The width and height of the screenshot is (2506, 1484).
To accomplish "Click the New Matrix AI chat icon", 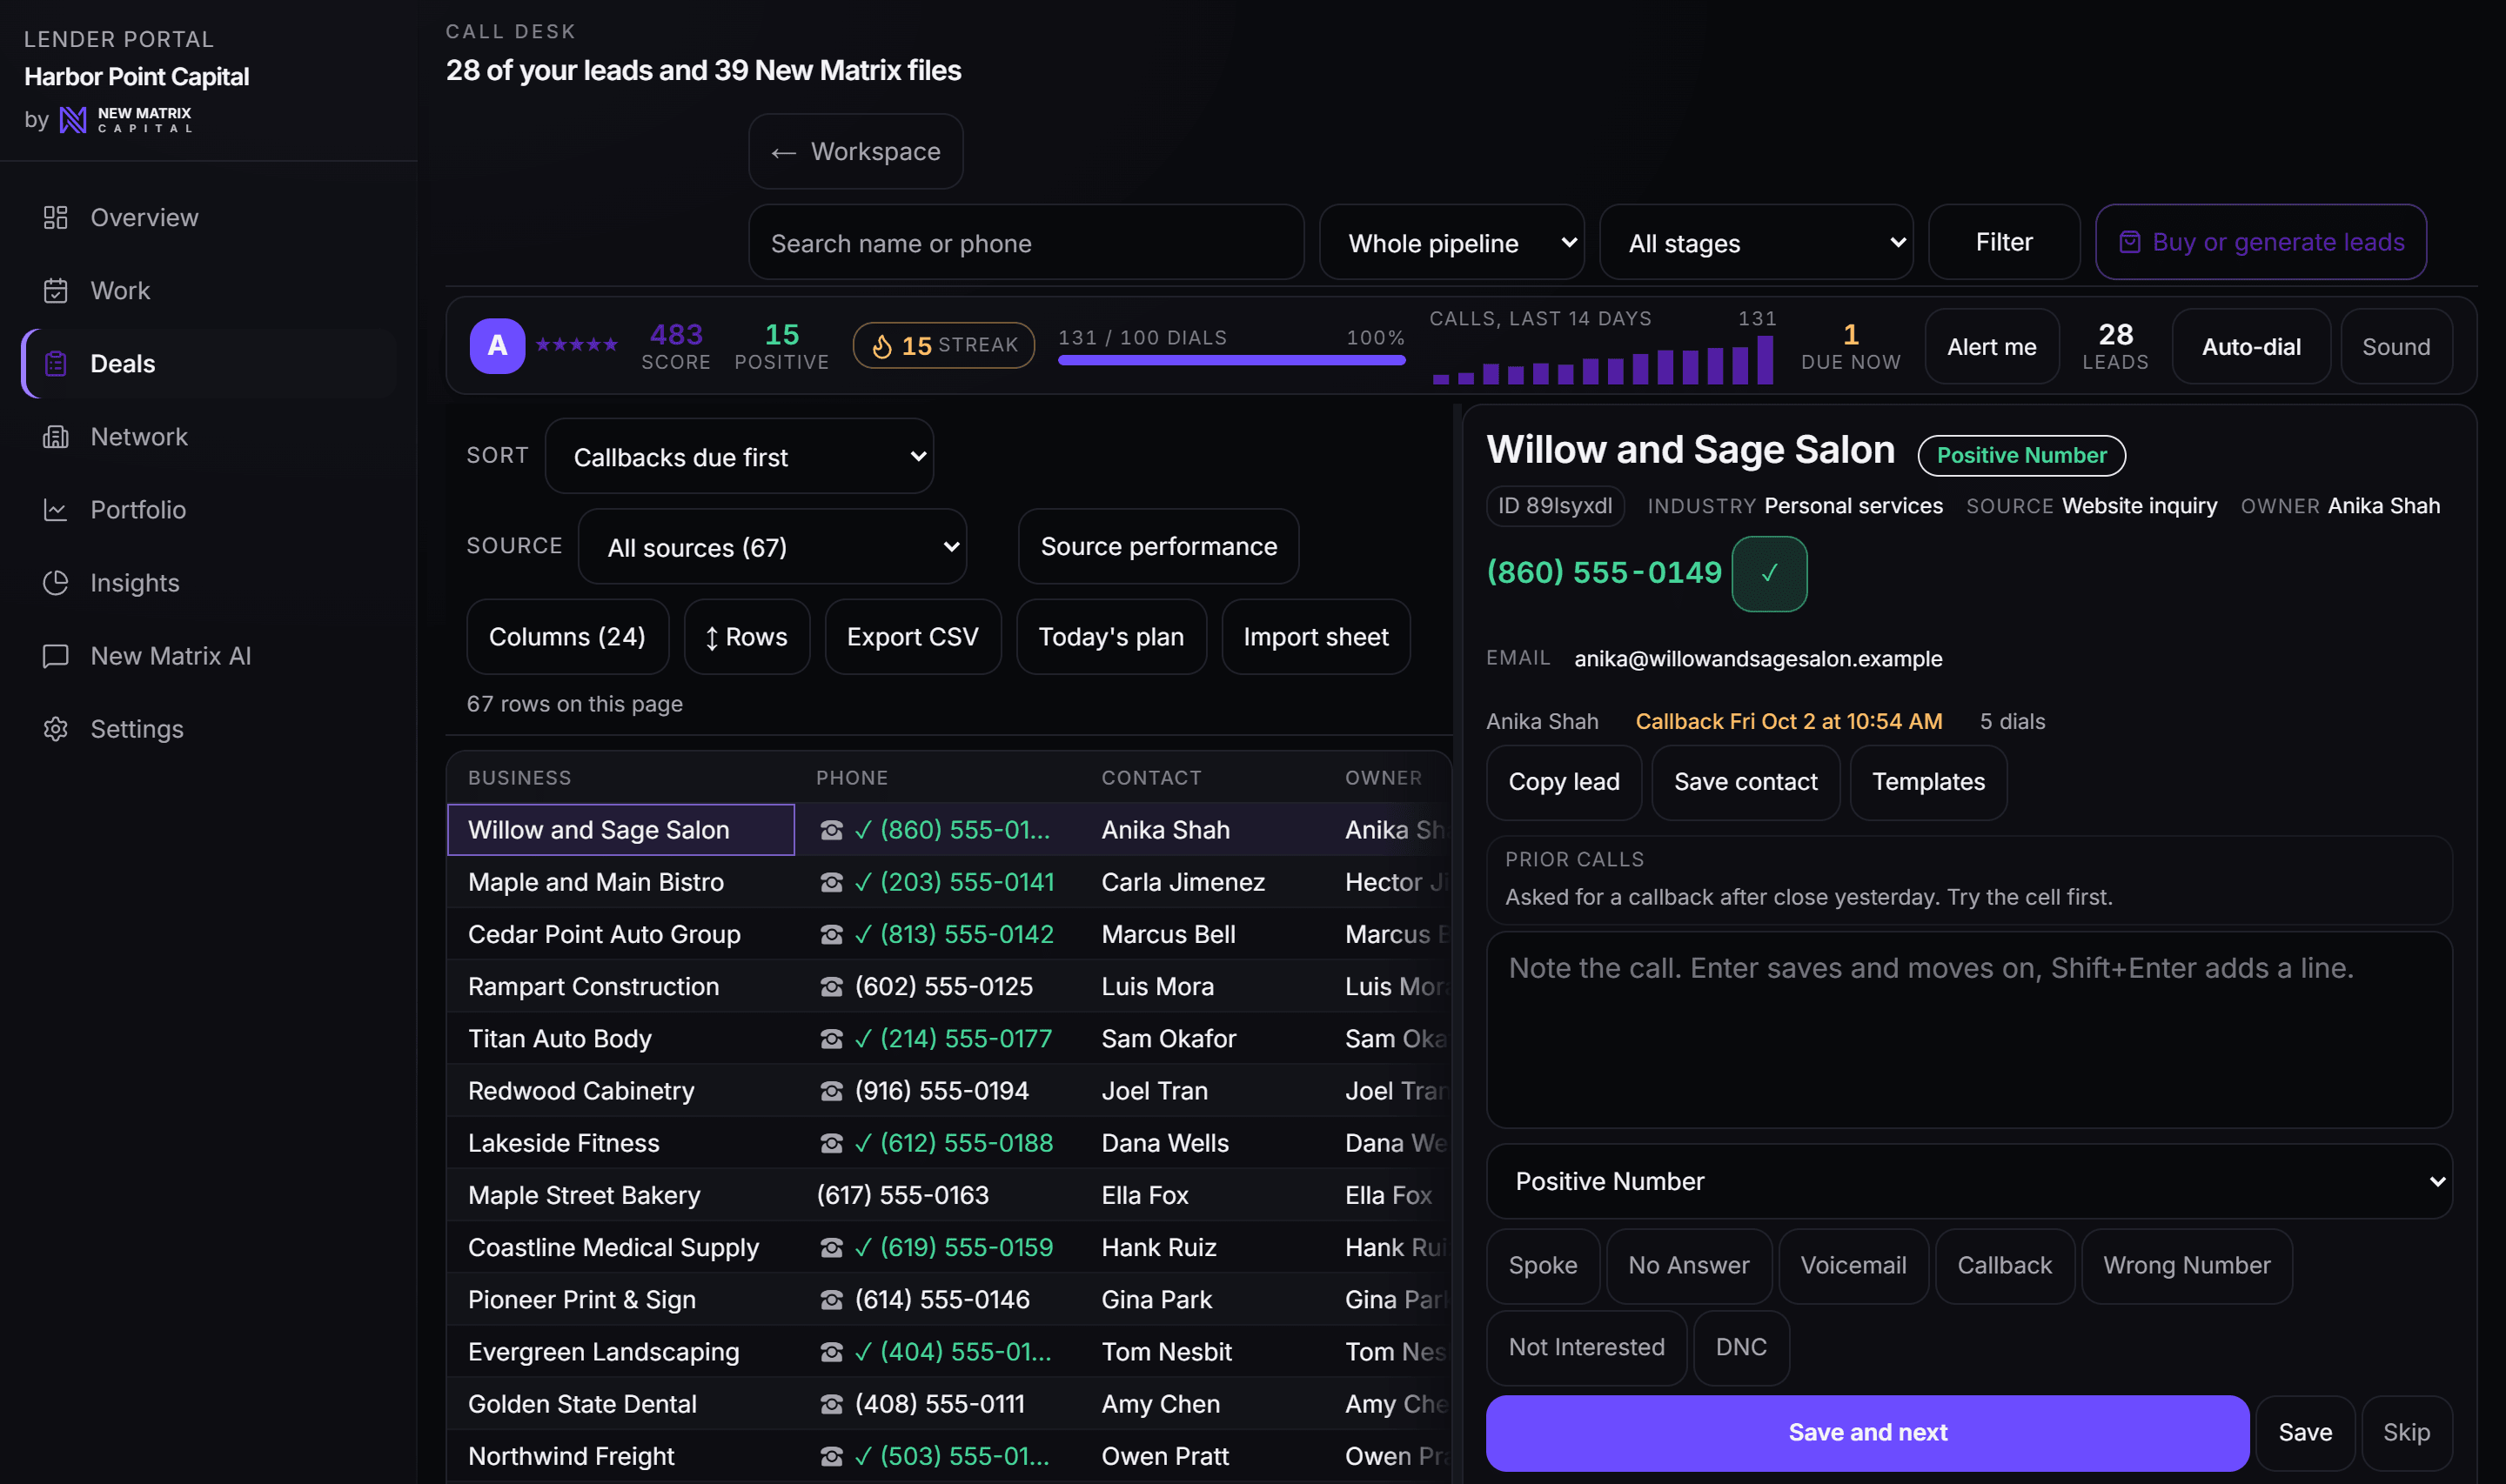I will point(55,655).
